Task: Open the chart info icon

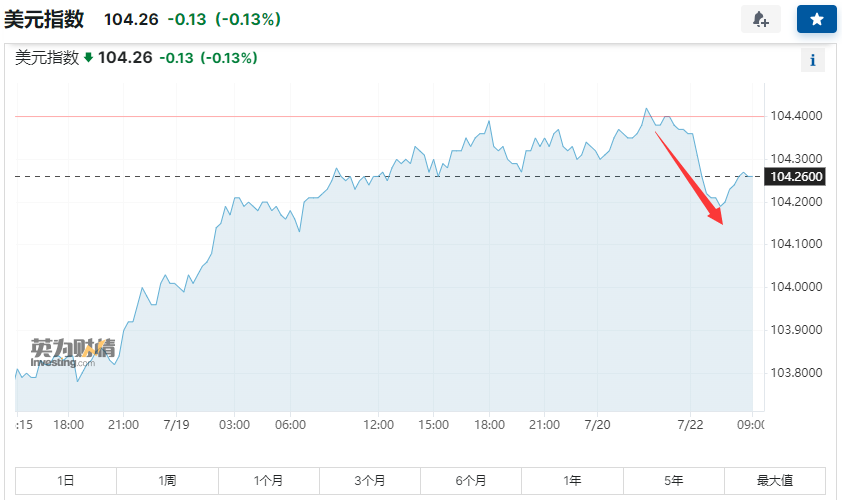Action: pyautogui.click(x=812, y=60)
